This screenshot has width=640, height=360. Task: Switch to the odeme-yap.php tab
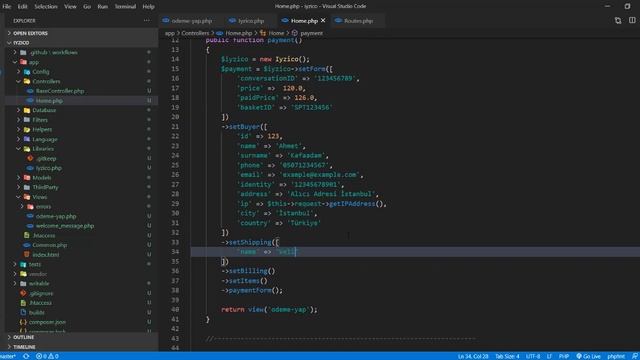(x=191, y=20)
